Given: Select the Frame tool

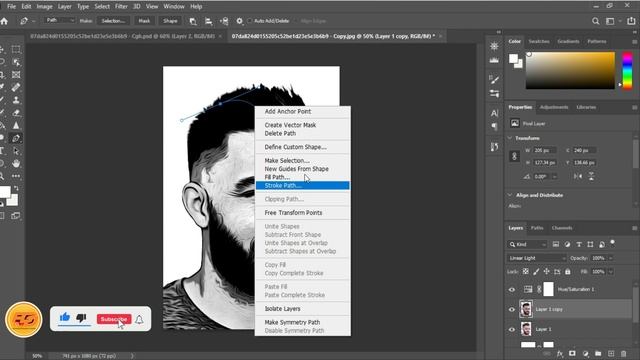Looking at the screenshot, I should click(16, 75).
